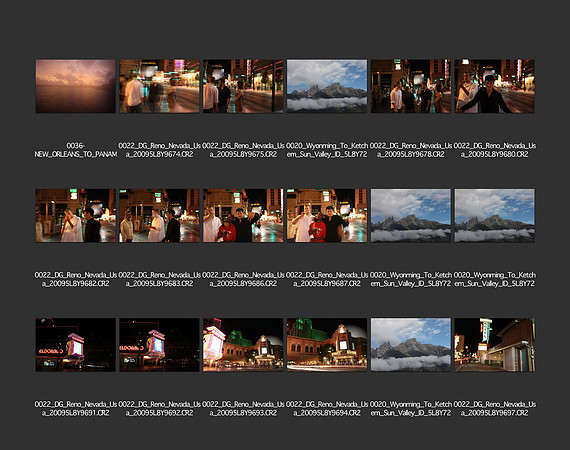Pick the Reno thumbnail 5L8Y9687

(327, 216)
